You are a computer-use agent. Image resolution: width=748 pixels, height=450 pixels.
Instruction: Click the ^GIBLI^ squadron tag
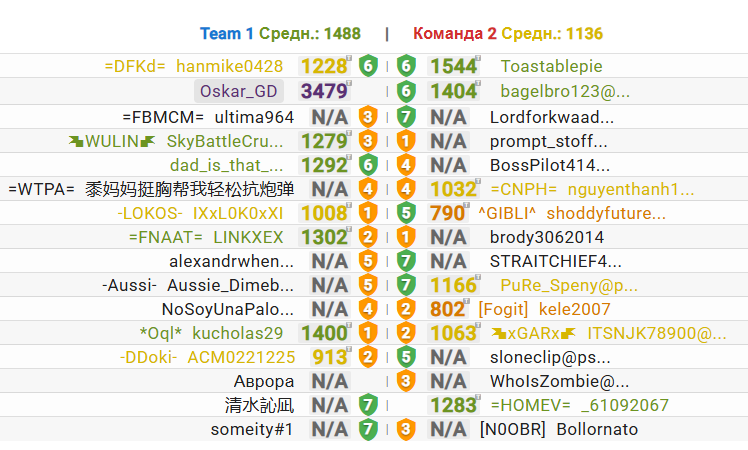(507, 213)
